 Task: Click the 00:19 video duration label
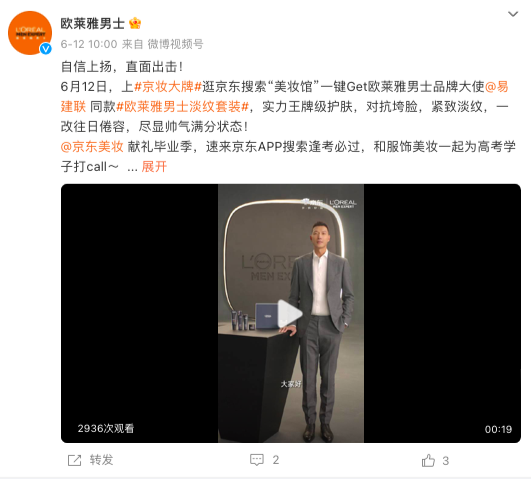[498, 429]
